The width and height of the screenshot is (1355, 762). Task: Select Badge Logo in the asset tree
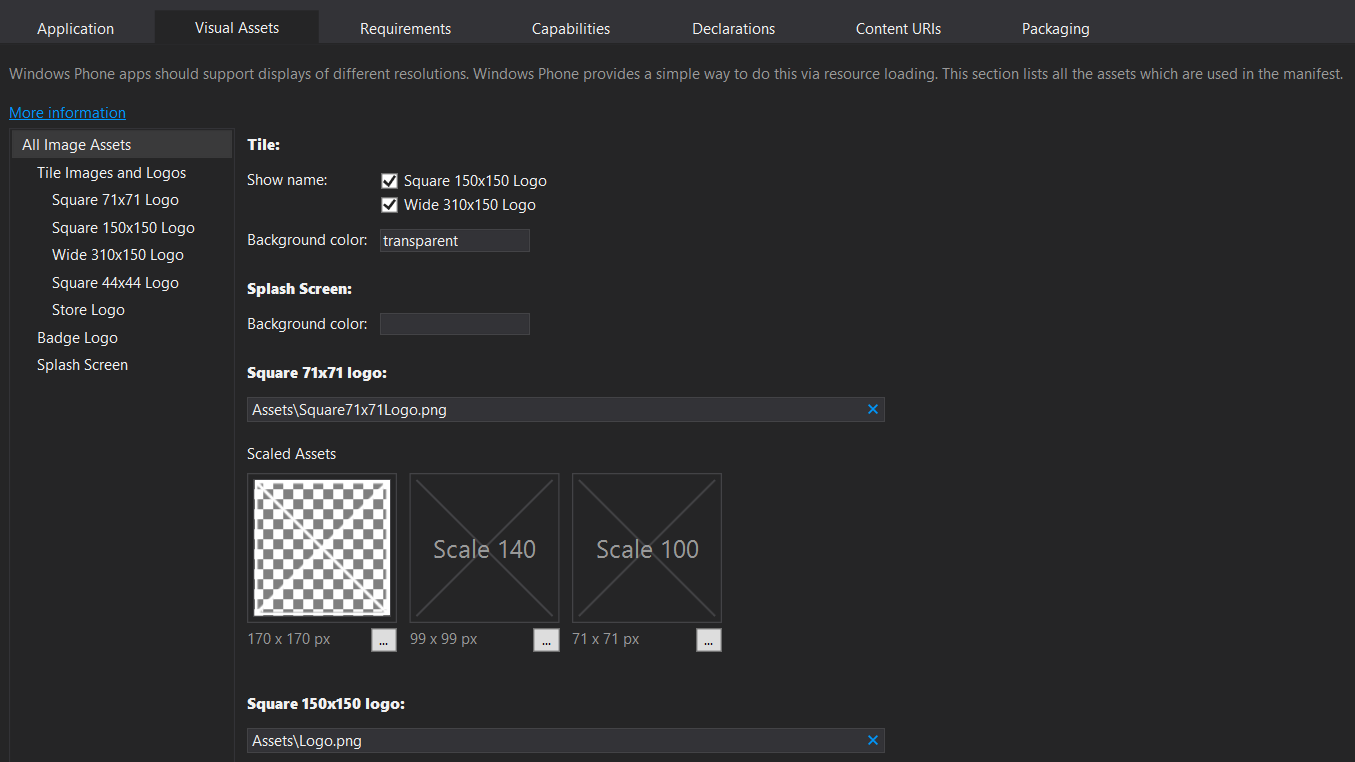pyautogui.click(x=77, y=337)
